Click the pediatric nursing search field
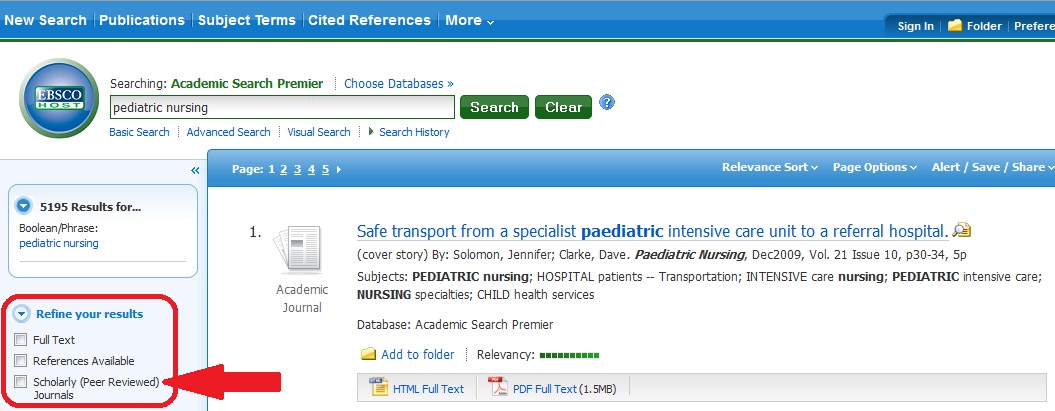 coord(283,107)
